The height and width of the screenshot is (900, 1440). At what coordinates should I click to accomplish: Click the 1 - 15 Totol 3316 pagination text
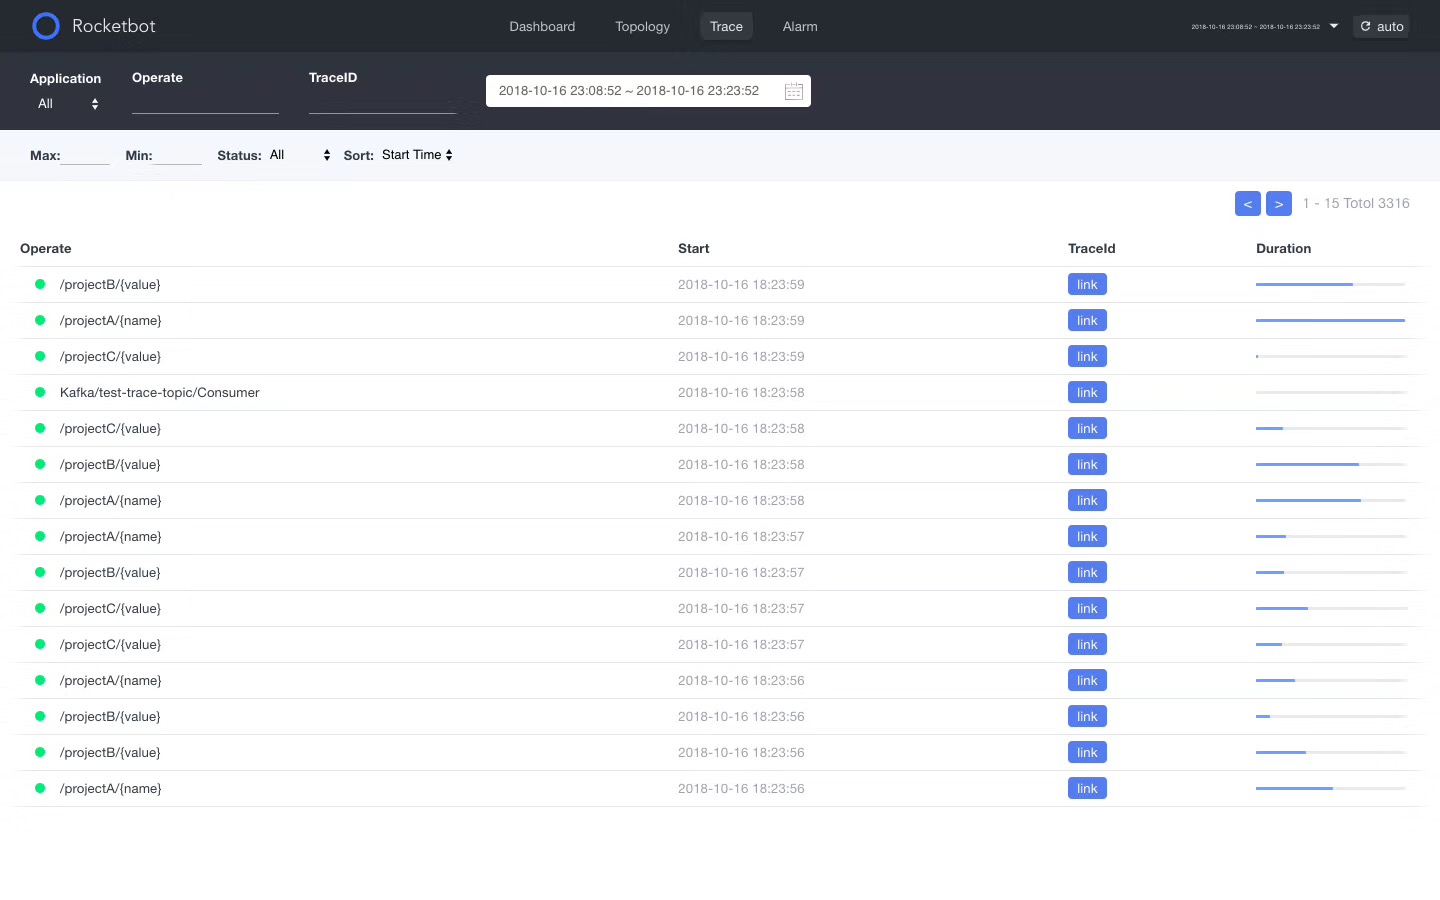click(x=1356, y=203)
